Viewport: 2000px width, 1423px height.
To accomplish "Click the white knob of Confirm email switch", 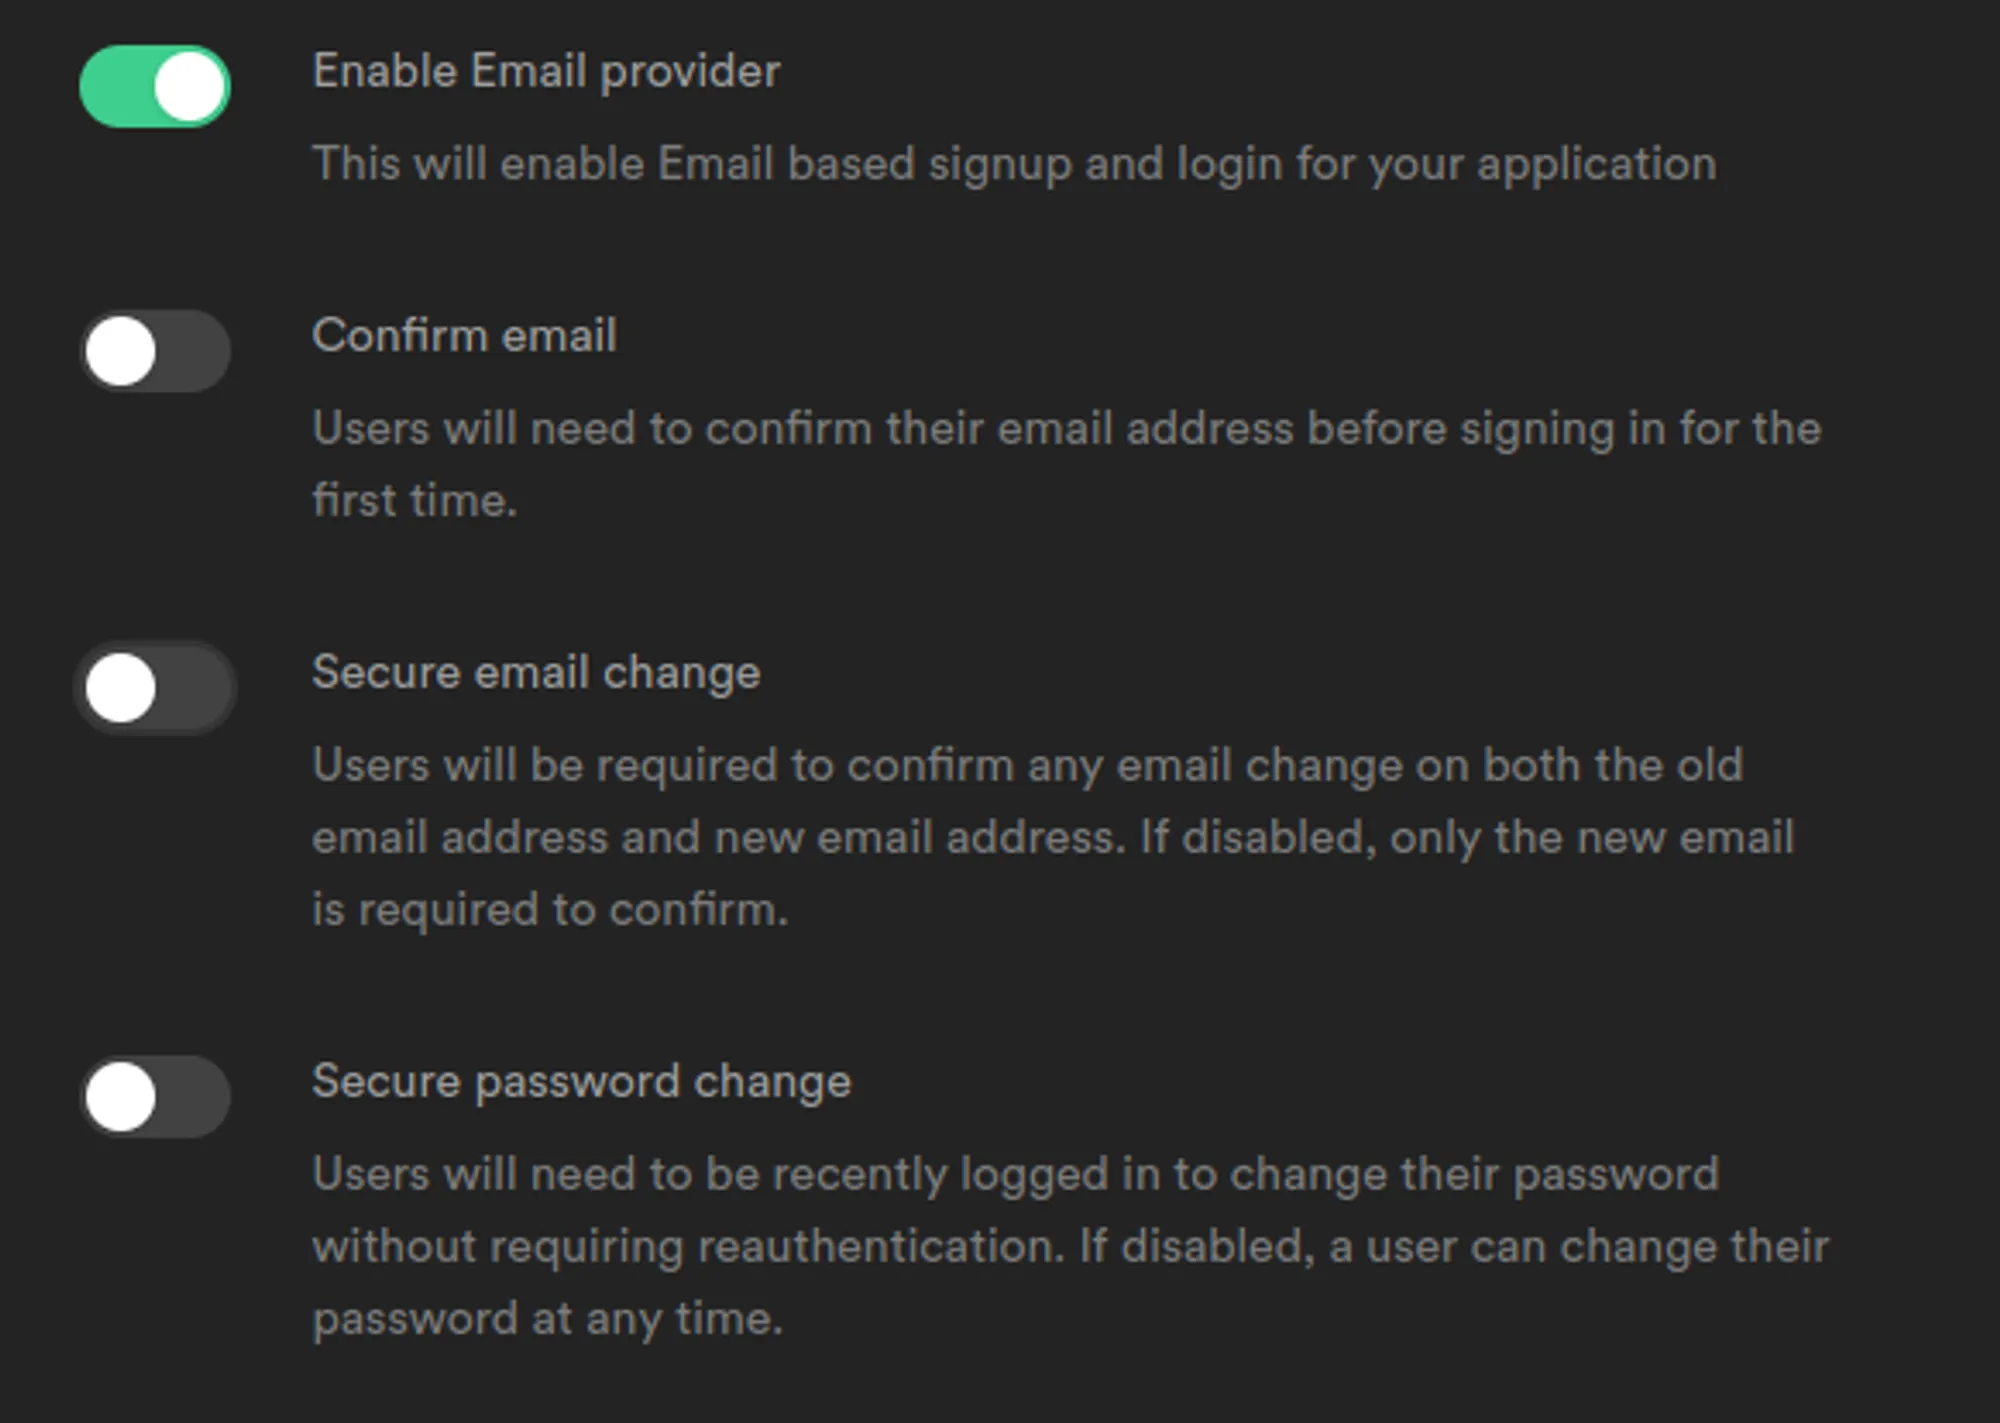I will (121, 352).
